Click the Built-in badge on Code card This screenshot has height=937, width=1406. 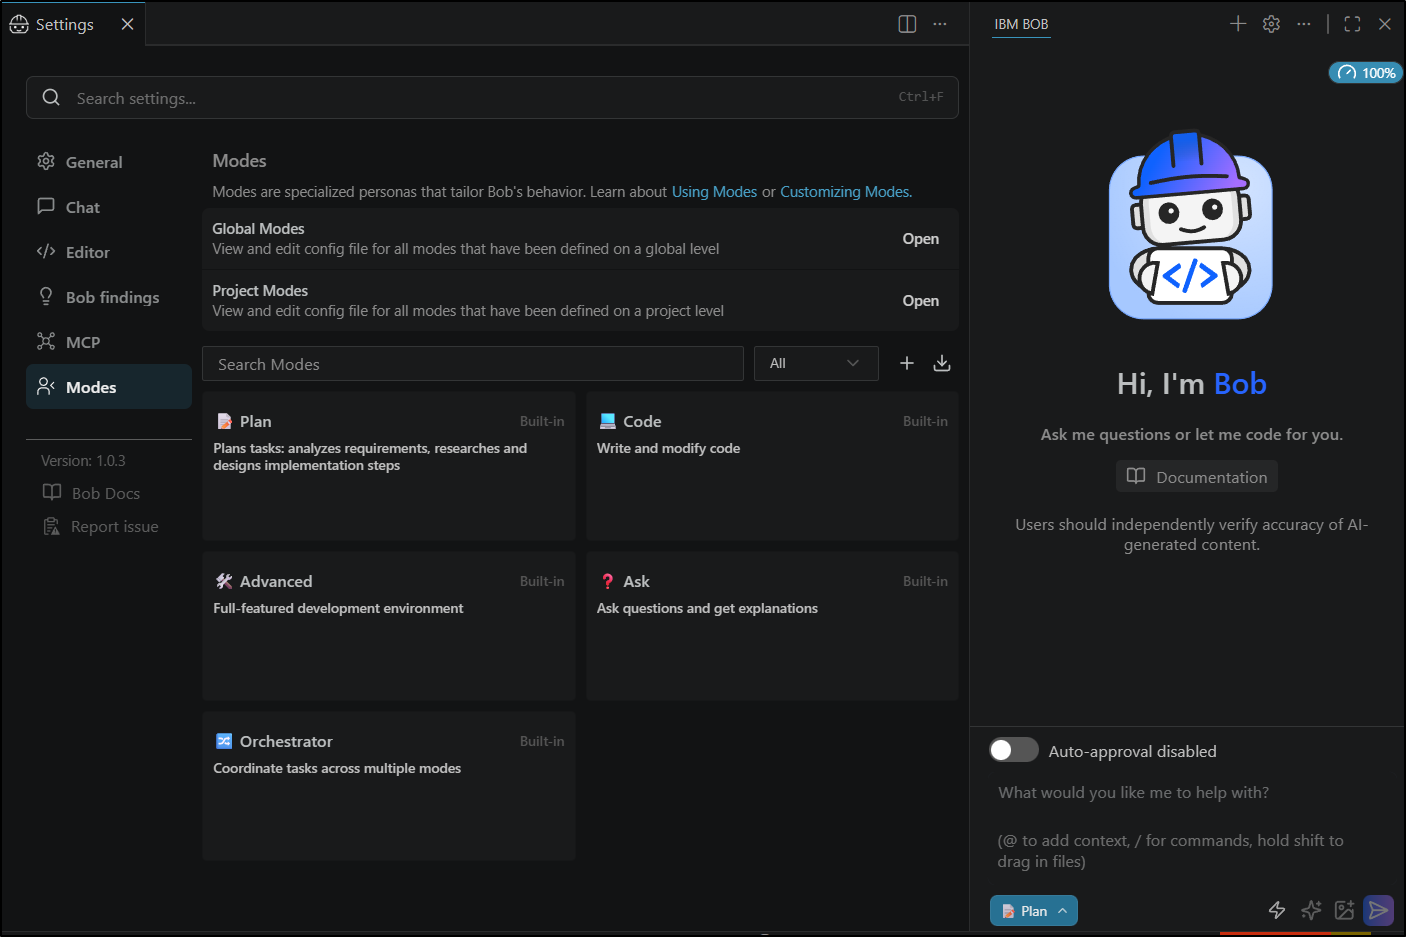point(925,421)
